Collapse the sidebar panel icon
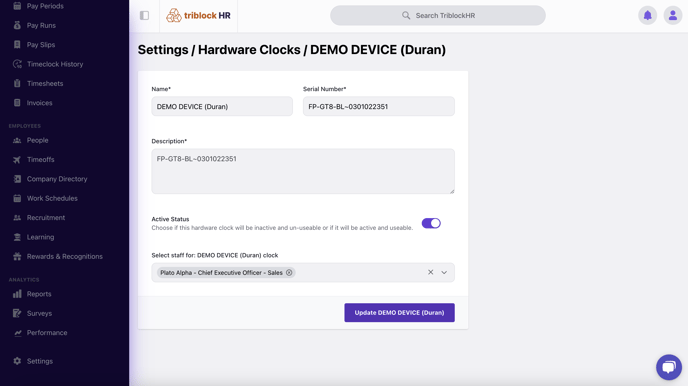Image resolution: width=688 pixels, height=386 pixels. [x=144, y=15]
